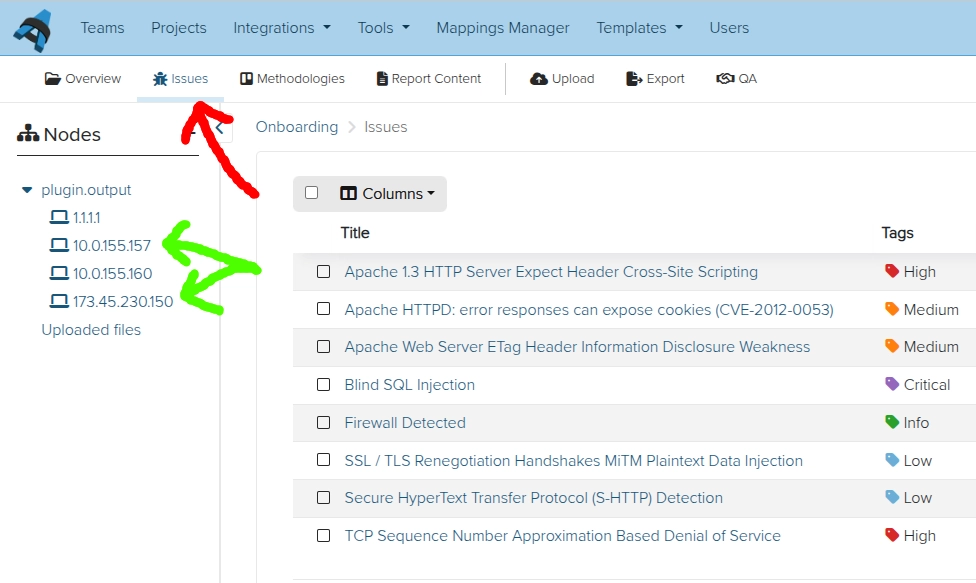Check the Secure HyperText Transfer Protocol issue
This screenshot has height=583, width=976.
coord(324,498)
